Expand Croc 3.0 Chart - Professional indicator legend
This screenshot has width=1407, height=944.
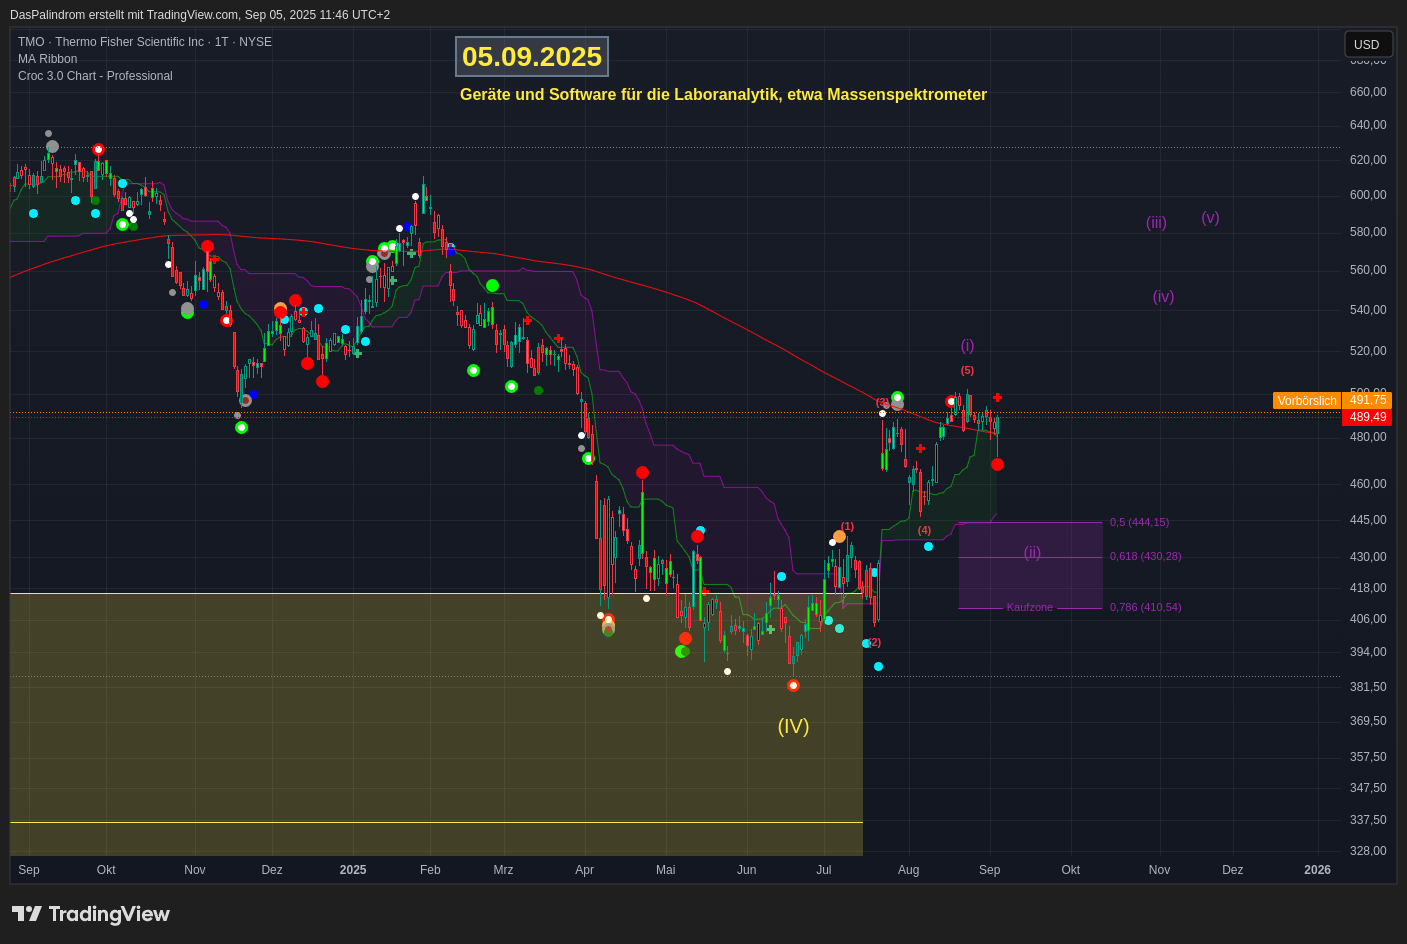(x=95, y=76)
